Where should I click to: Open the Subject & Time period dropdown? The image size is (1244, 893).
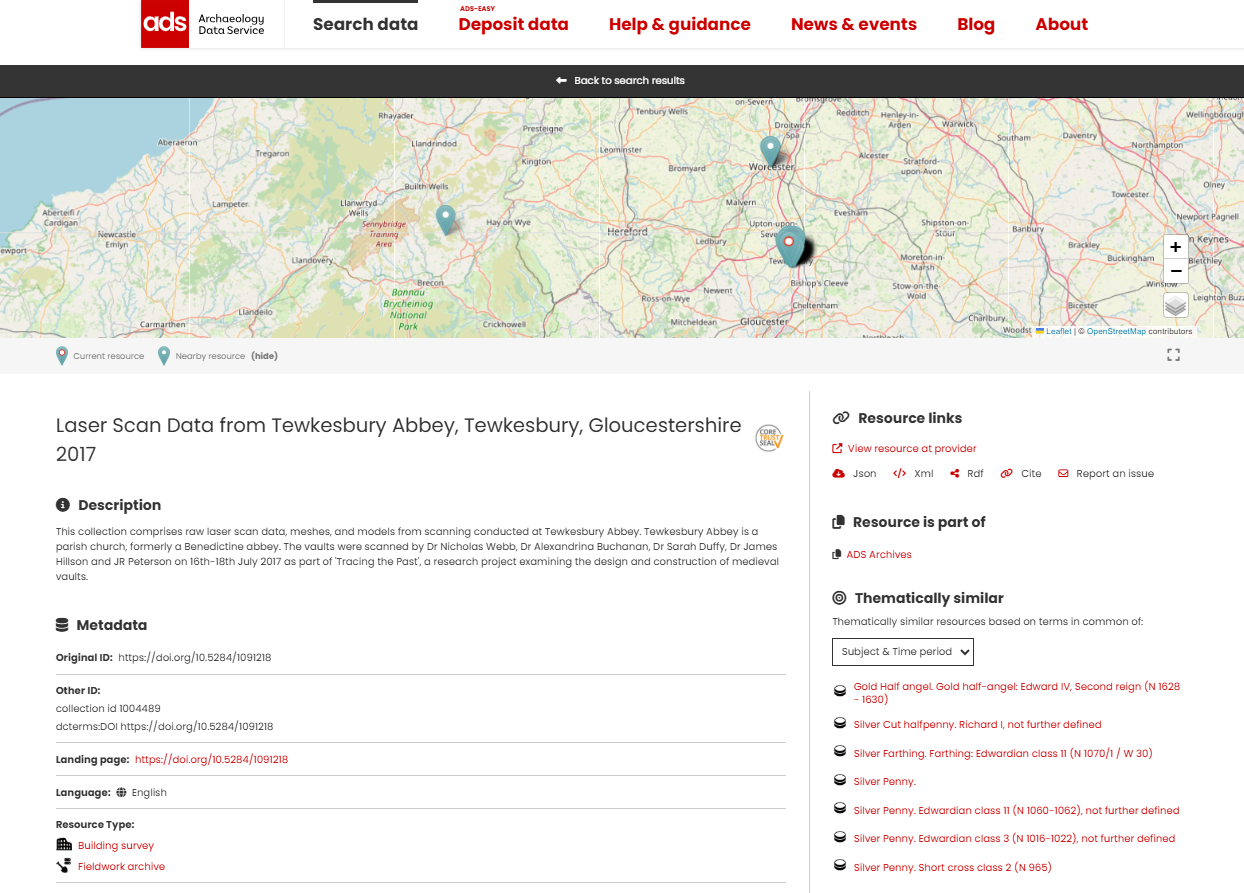[x=902, y=652]
